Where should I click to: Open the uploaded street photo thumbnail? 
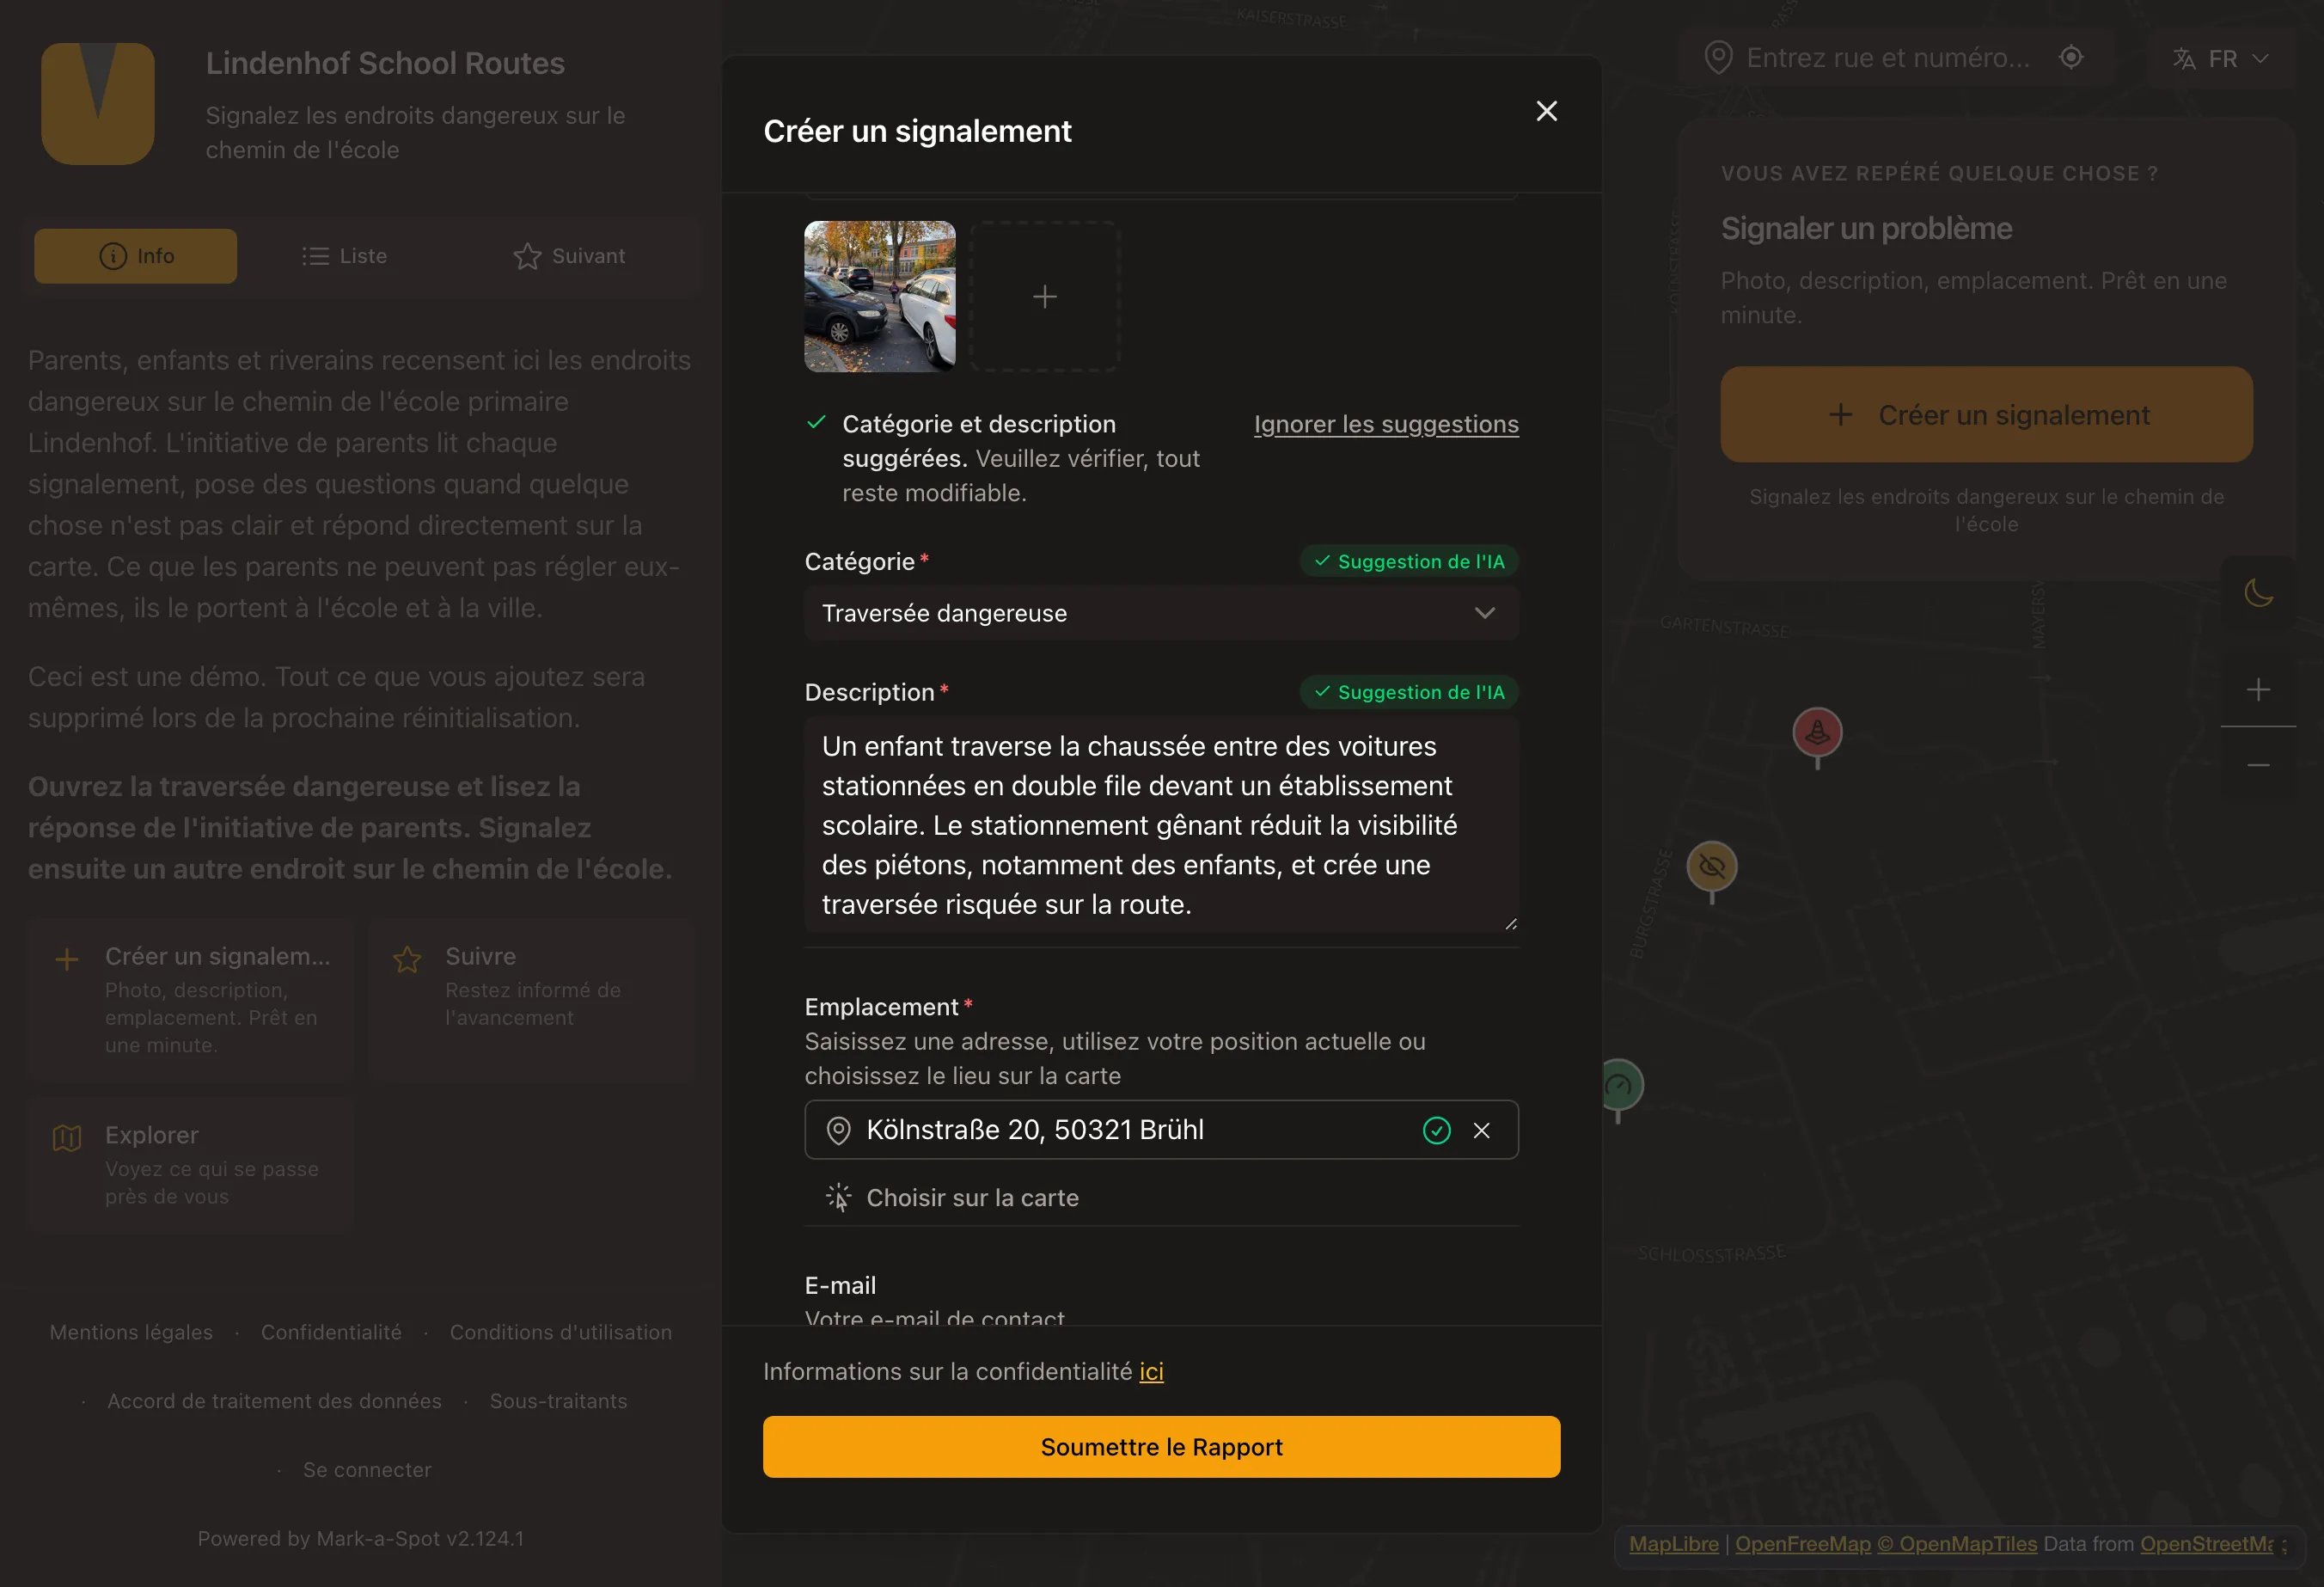click(x=879, y=296)
